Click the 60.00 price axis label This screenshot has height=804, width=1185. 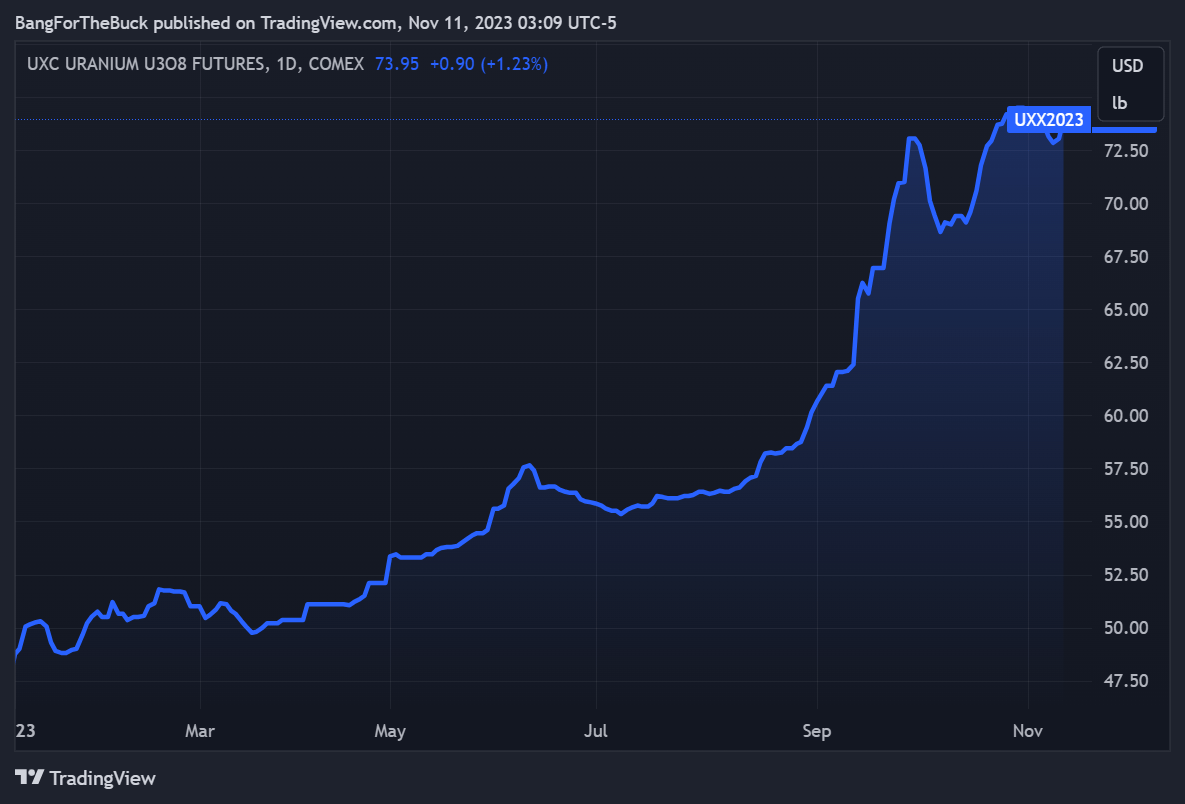(x=1127, y=416)
